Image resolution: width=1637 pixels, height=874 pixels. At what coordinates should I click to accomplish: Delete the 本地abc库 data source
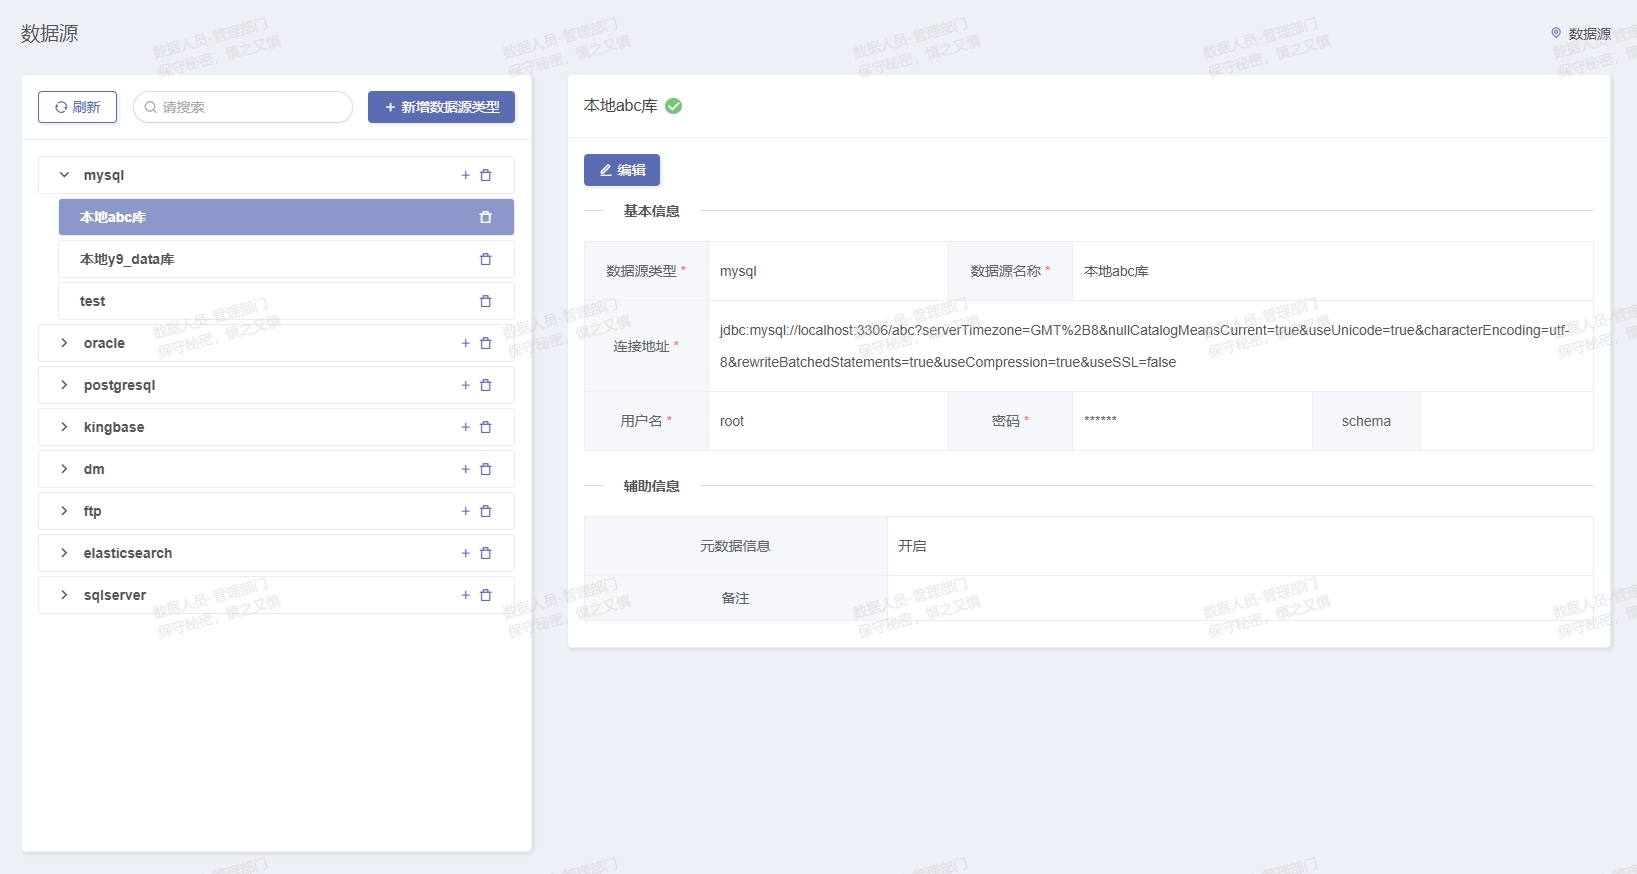[485, 217]
